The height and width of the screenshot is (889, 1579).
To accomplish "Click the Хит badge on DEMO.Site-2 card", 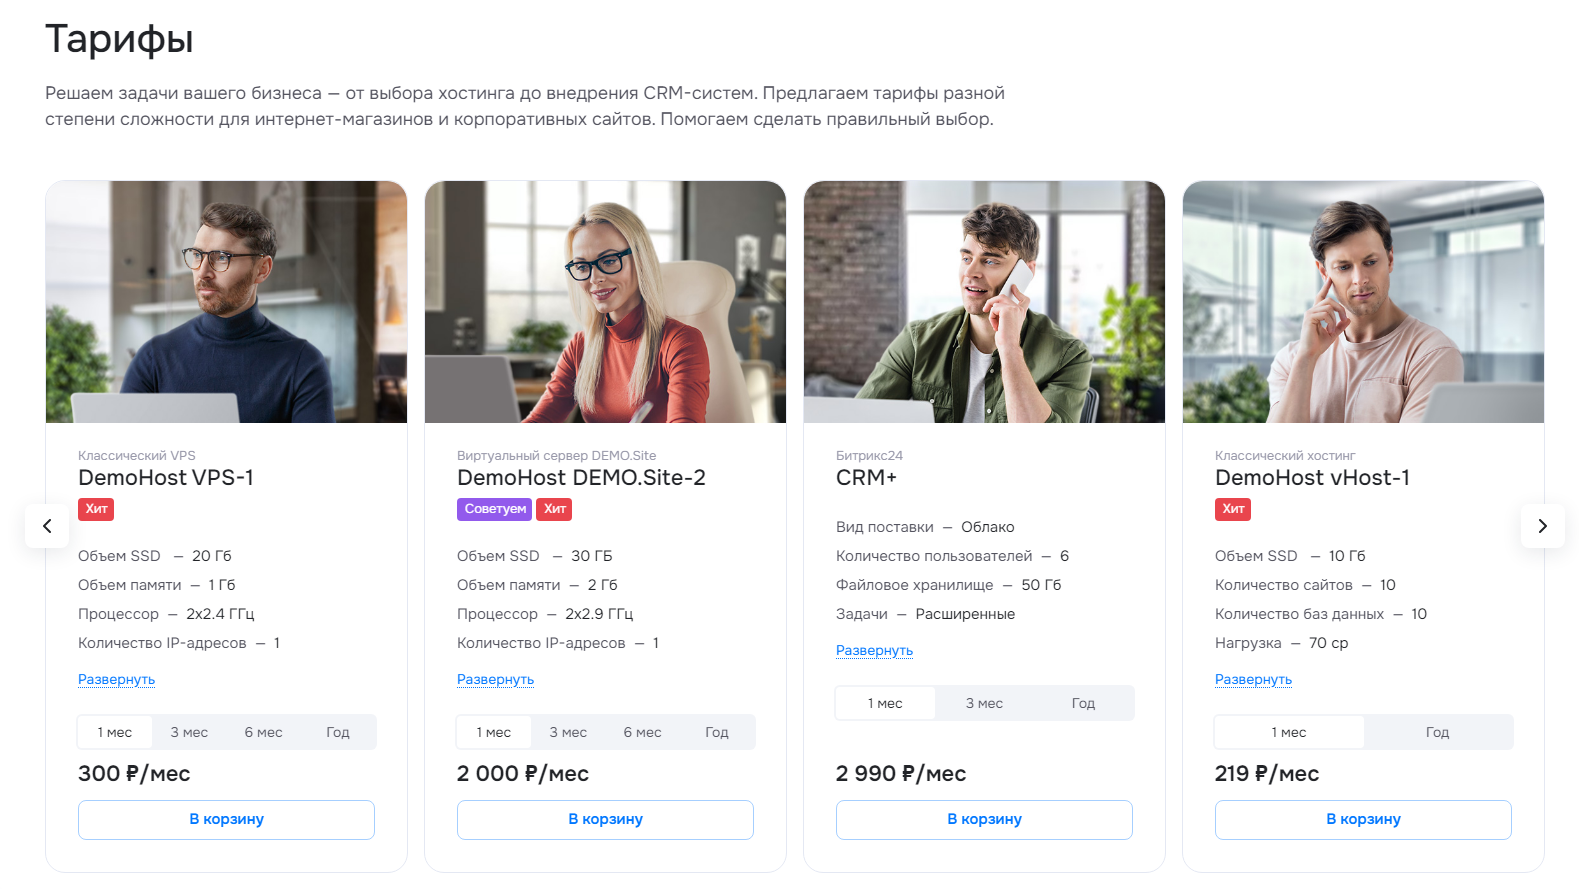I will coord(554,509).
